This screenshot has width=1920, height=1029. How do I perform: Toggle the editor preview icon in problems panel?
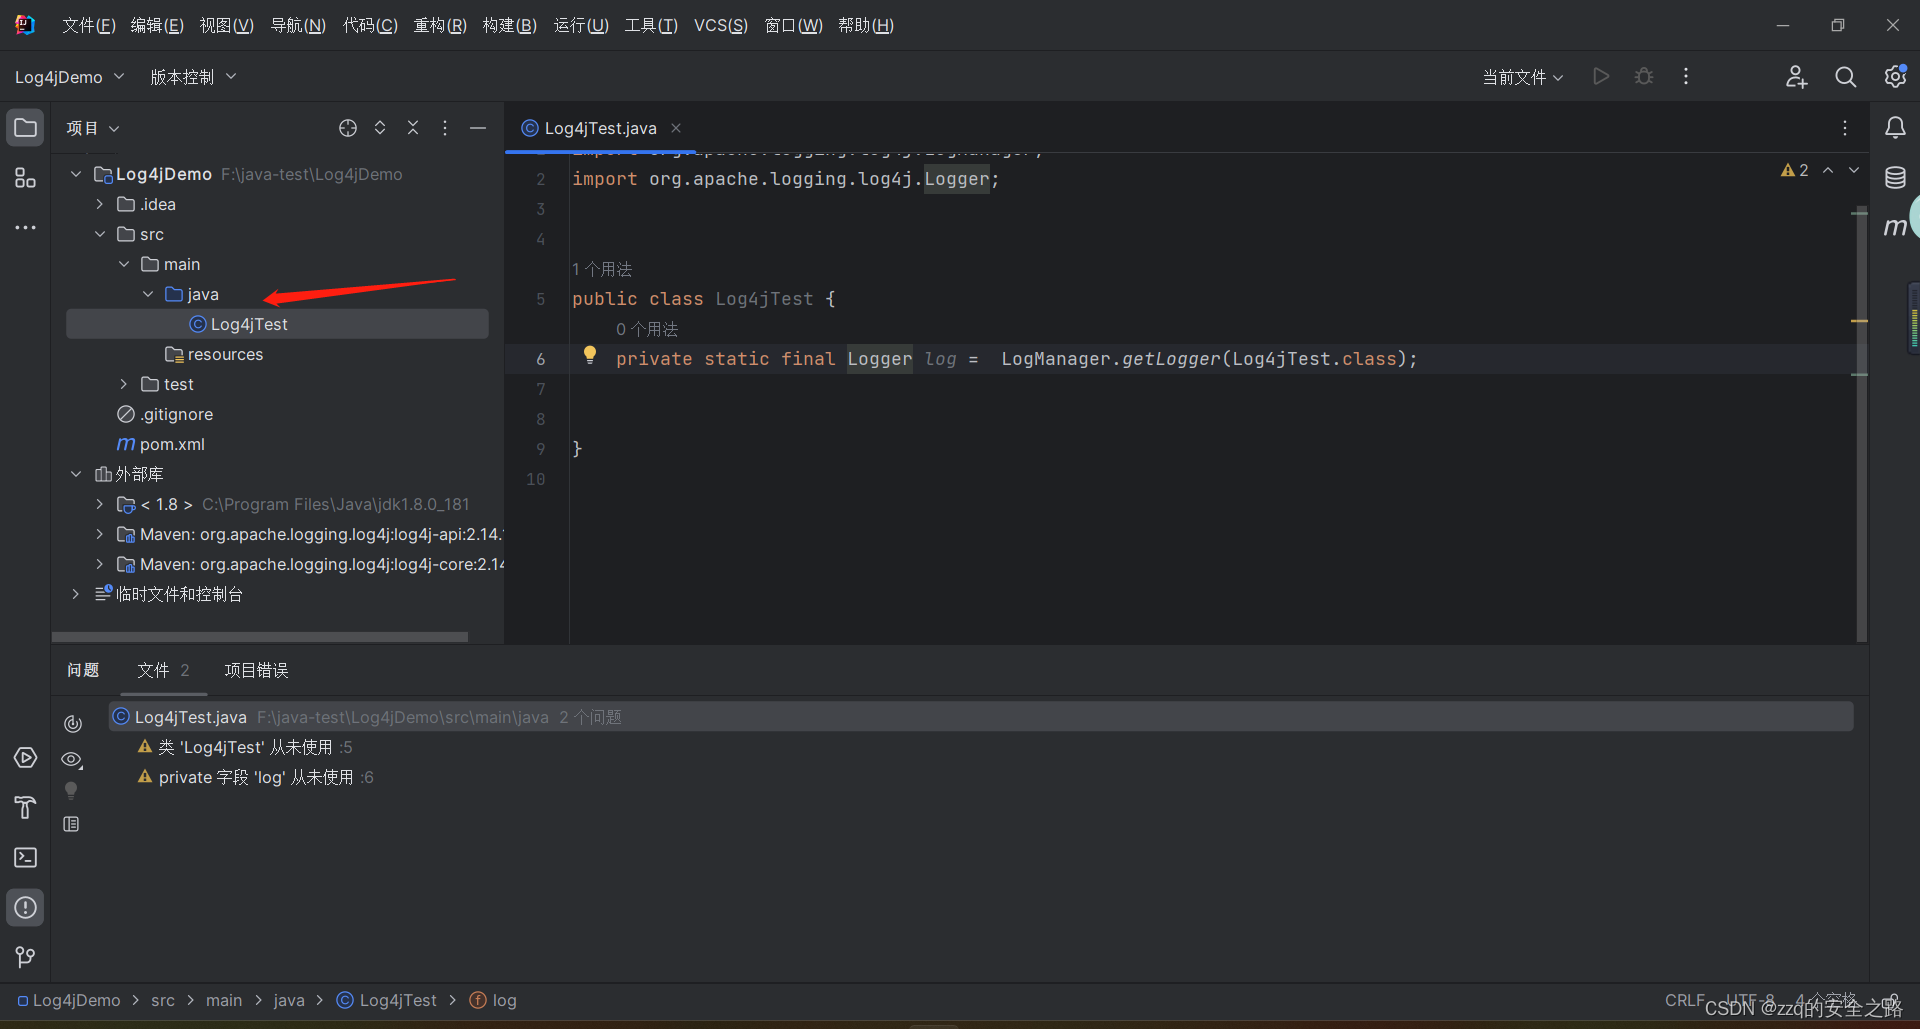(71, 824)
